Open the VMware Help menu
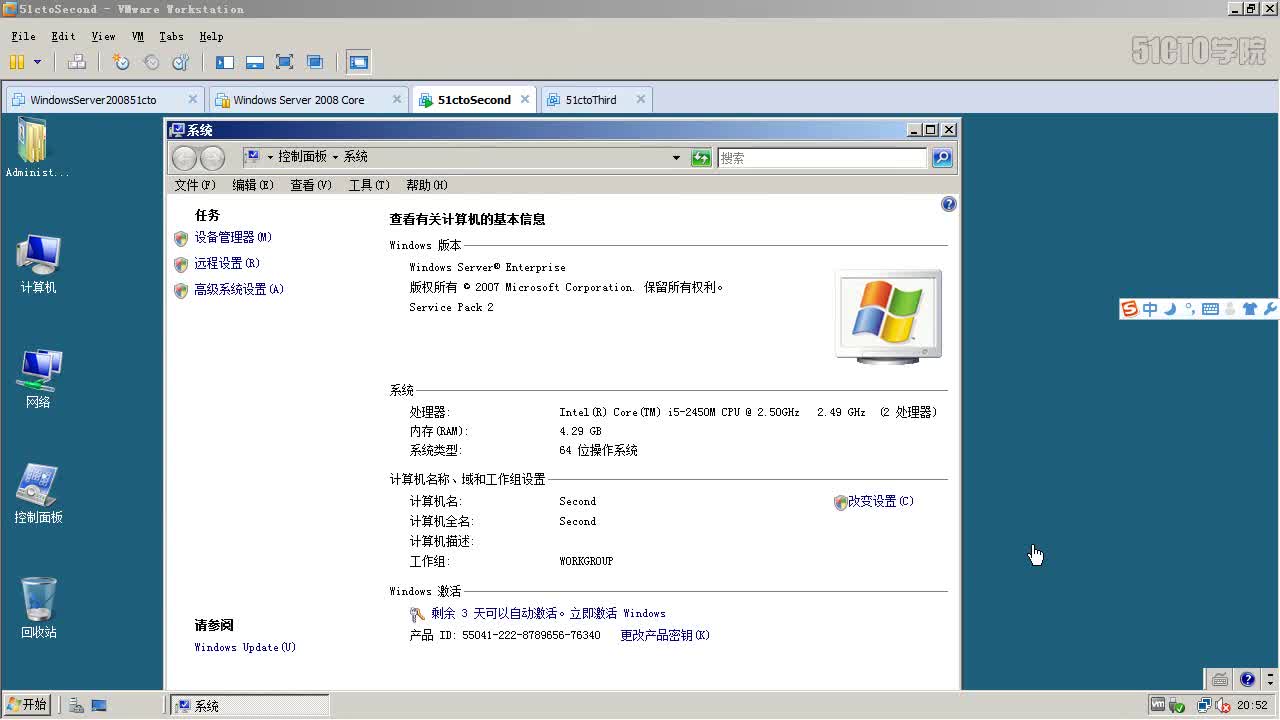This screenshot has width=1280, height=720. pyautogui.click(x=211, y=37)
